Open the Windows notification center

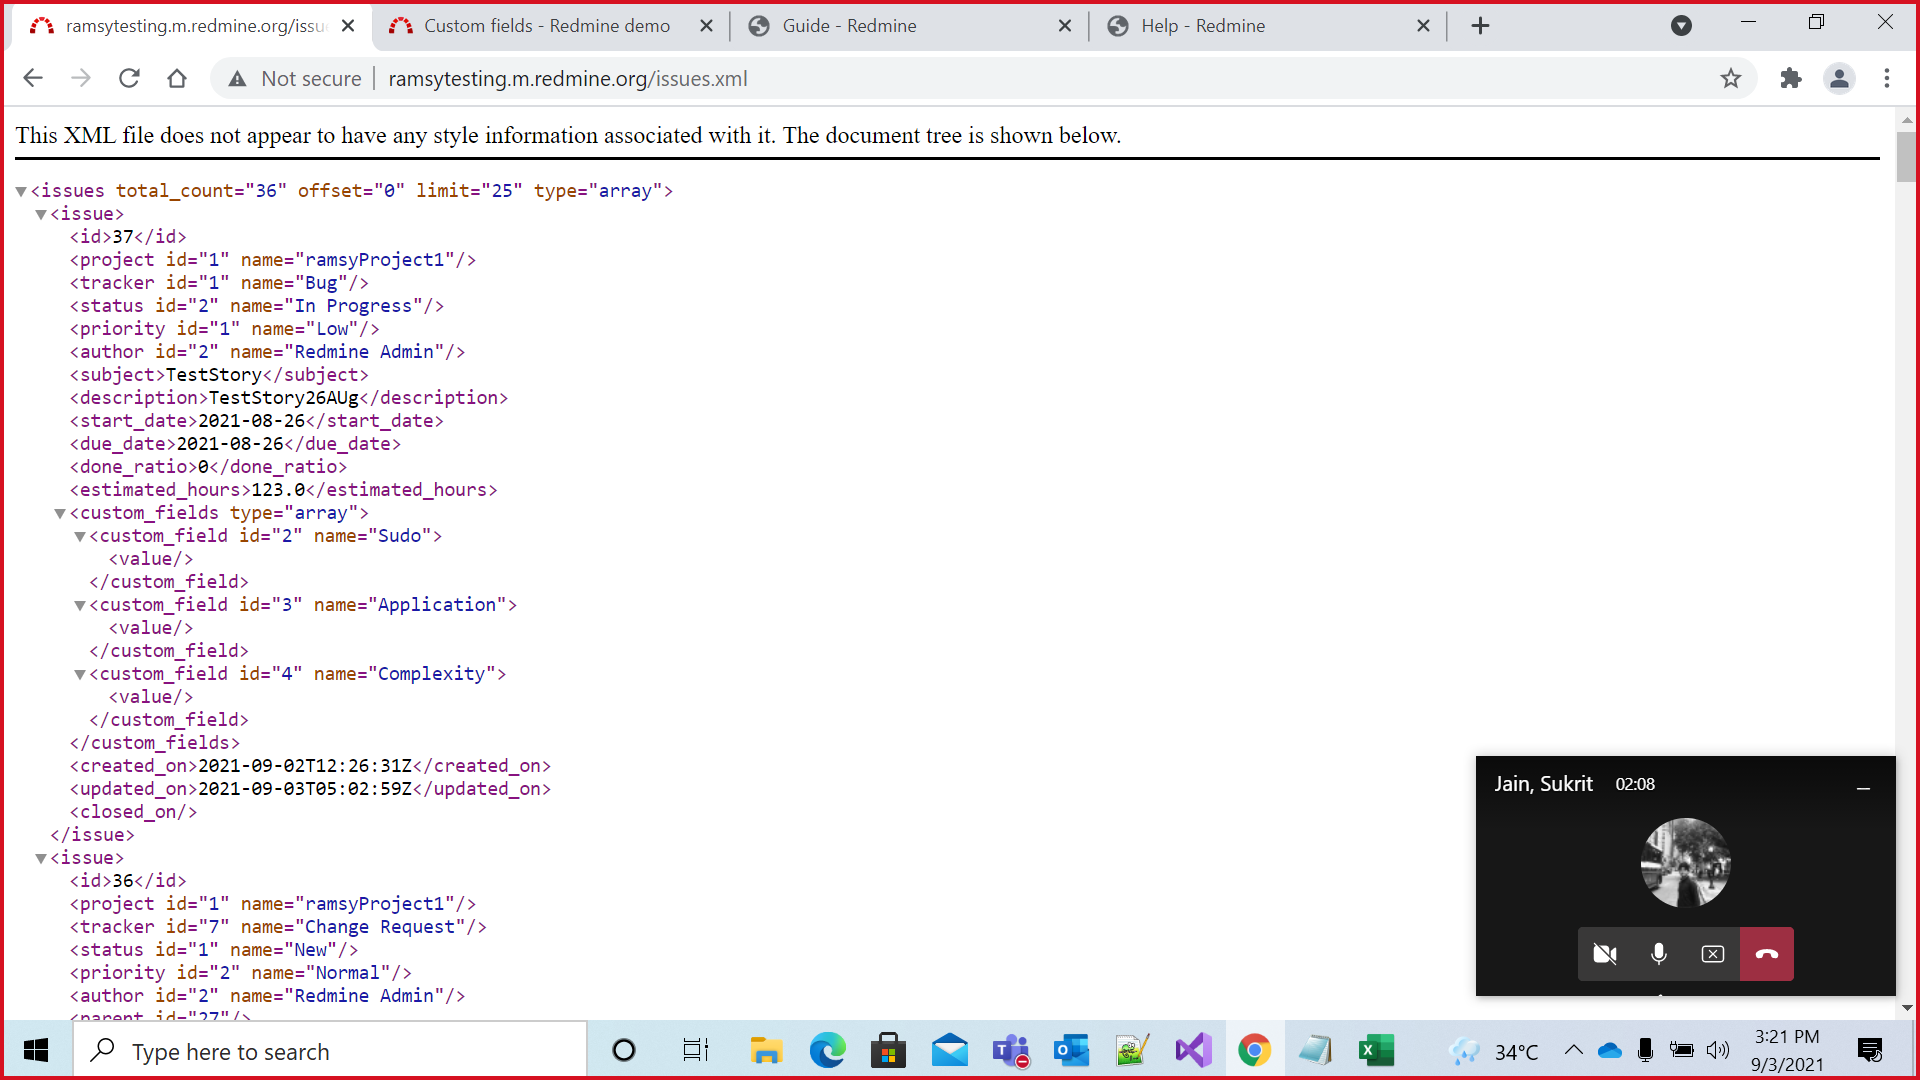pyautogui.click(x=1870, y=1050)
